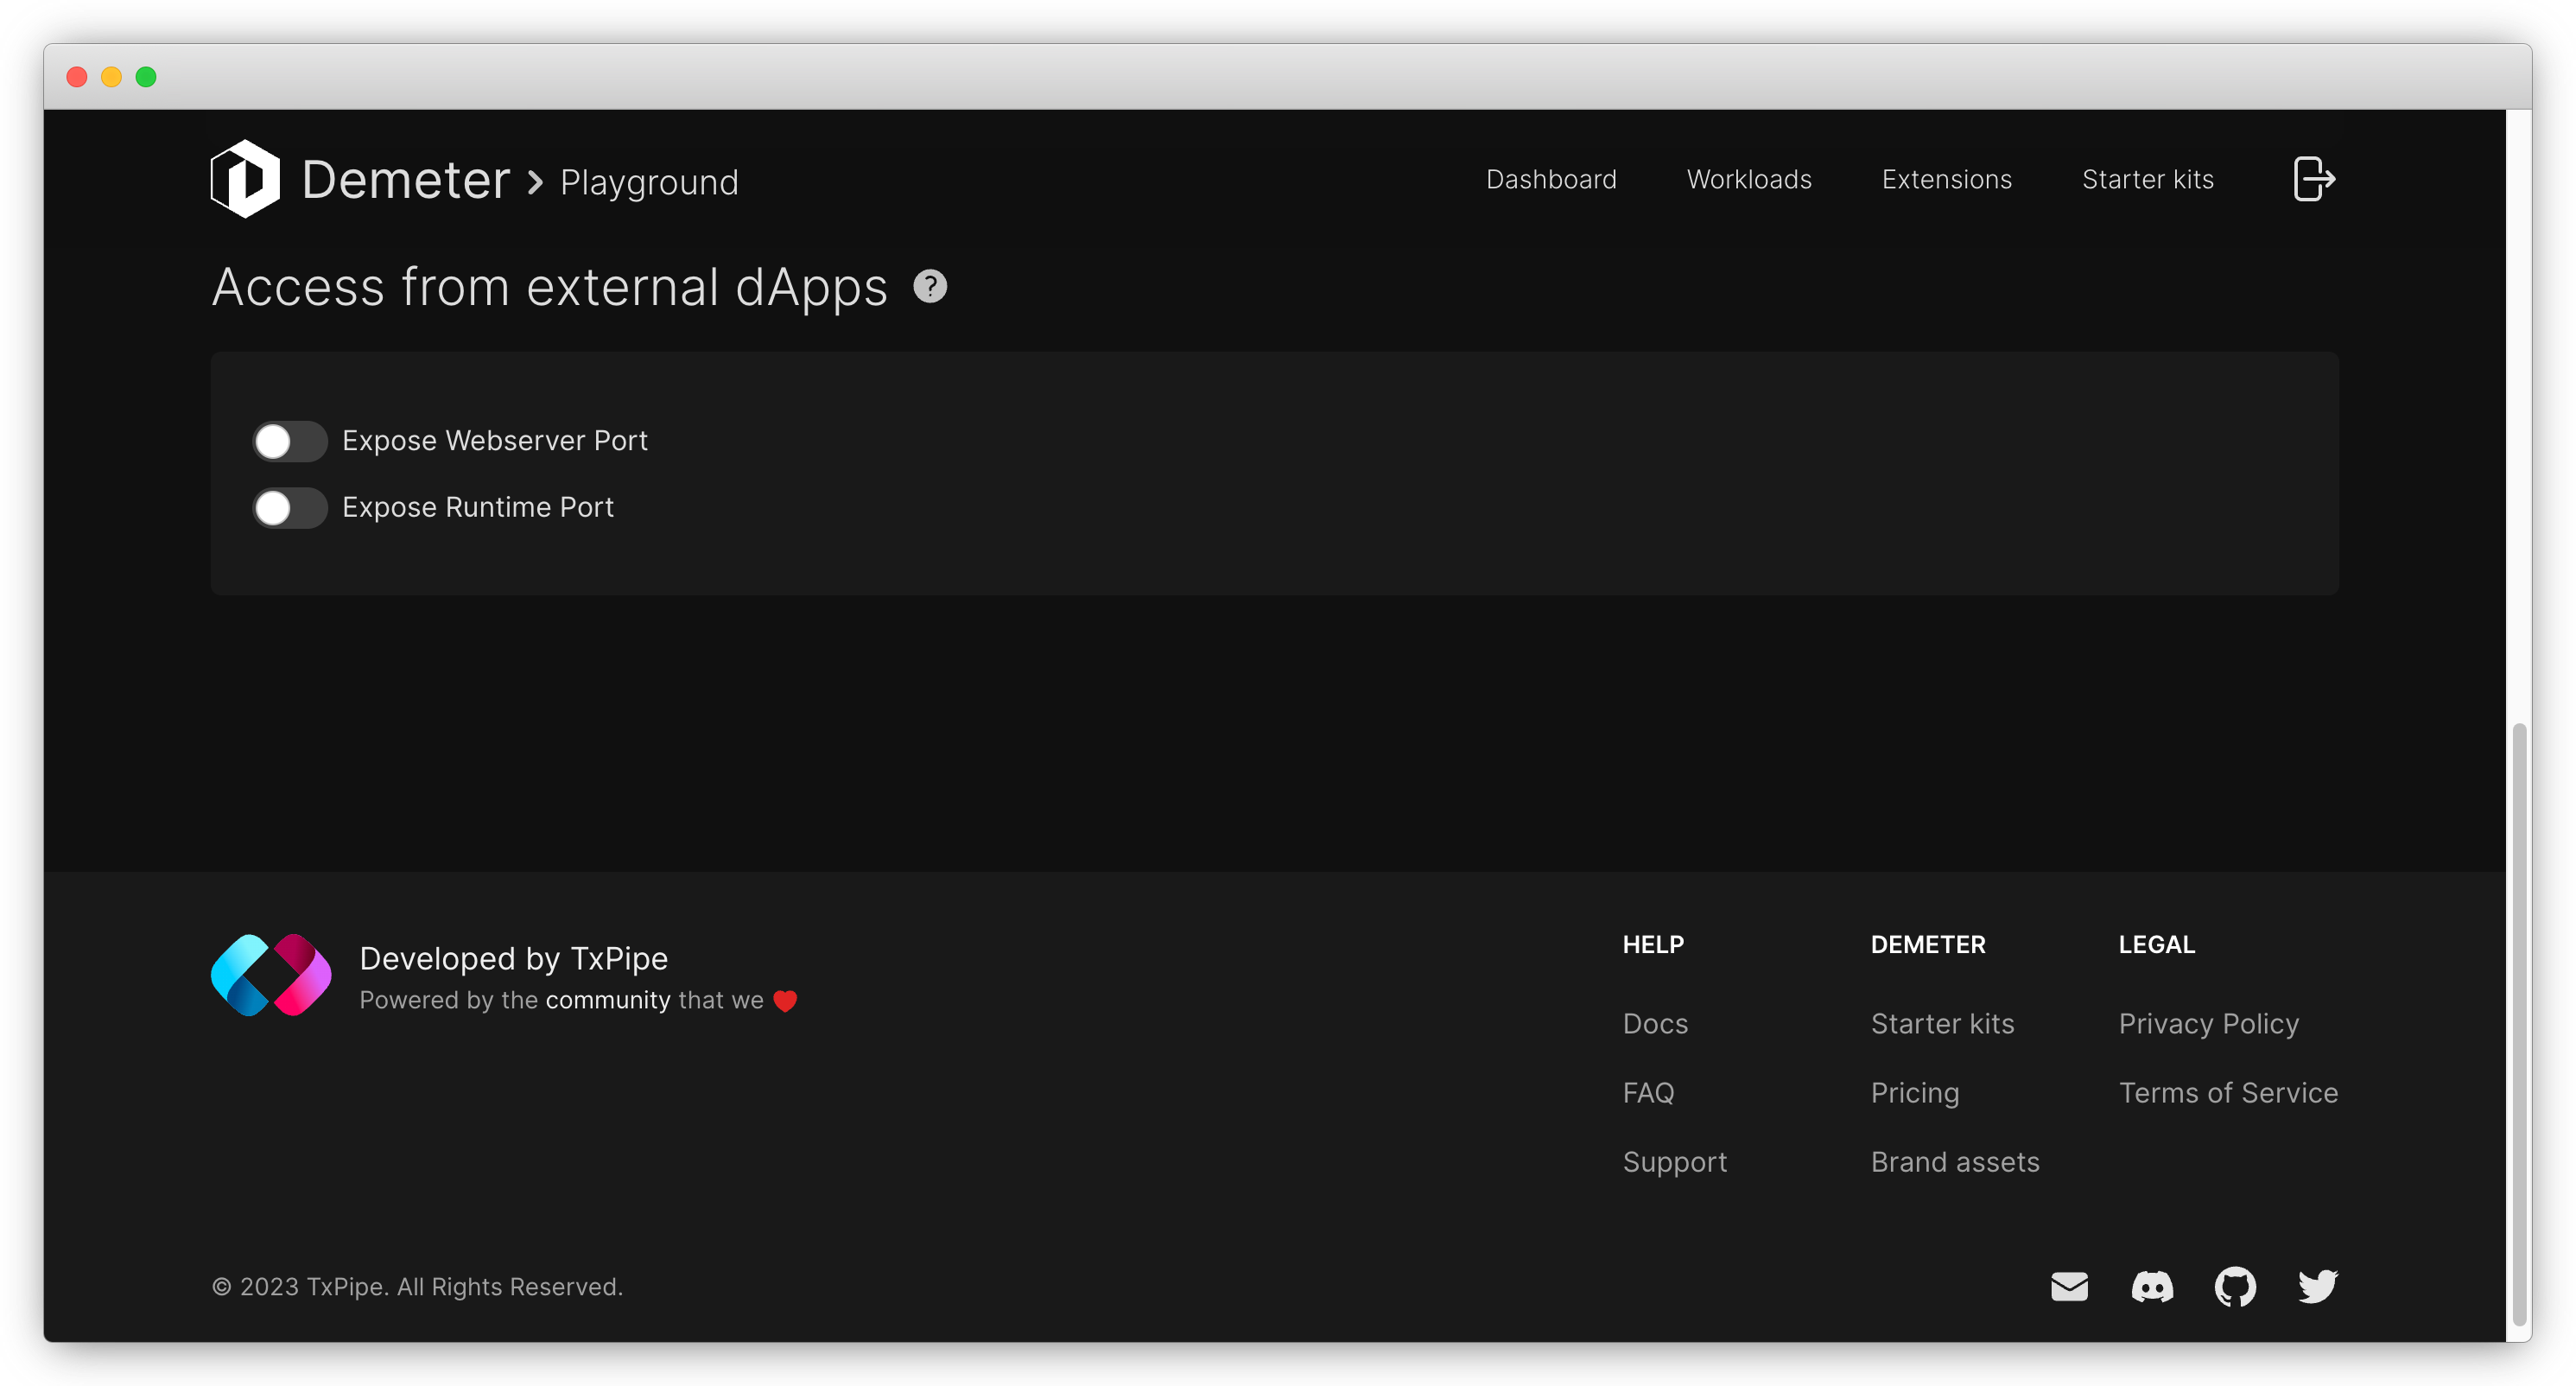The image size is (2576, 1386).
Task: Click the breadcrumb chevron after Demeter
Action: click(536, 183)
